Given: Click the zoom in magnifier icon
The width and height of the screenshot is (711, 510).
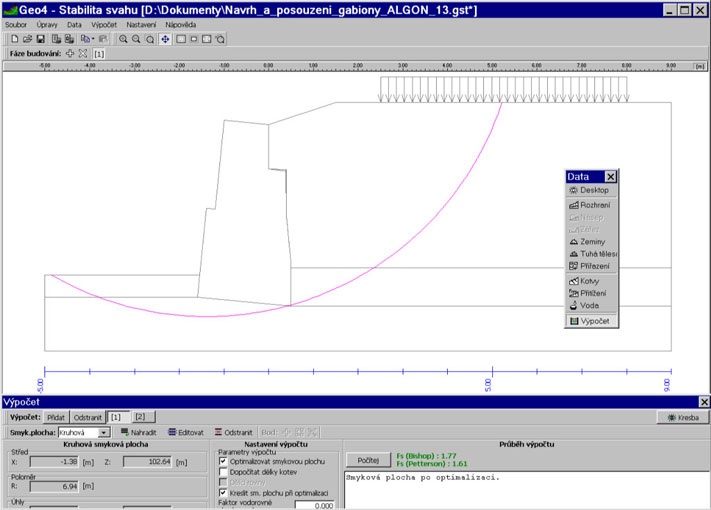Looking at the screenshot, I should click(x=123, y=39).
